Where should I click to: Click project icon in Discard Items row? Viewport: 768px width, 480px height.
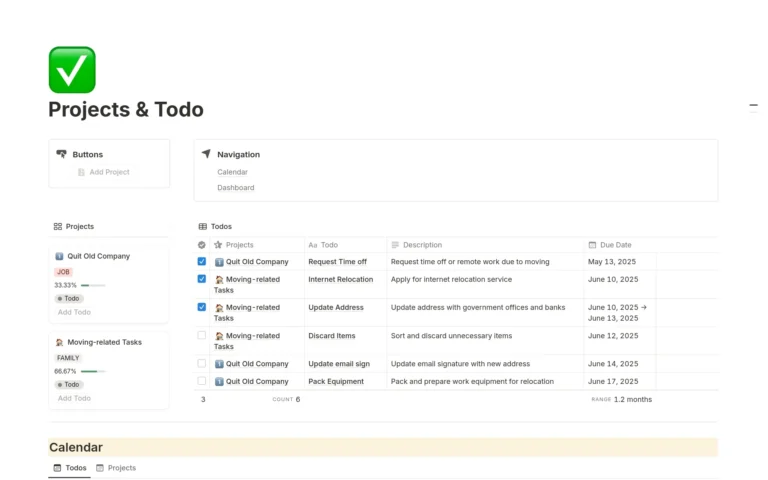coord(219,336)
